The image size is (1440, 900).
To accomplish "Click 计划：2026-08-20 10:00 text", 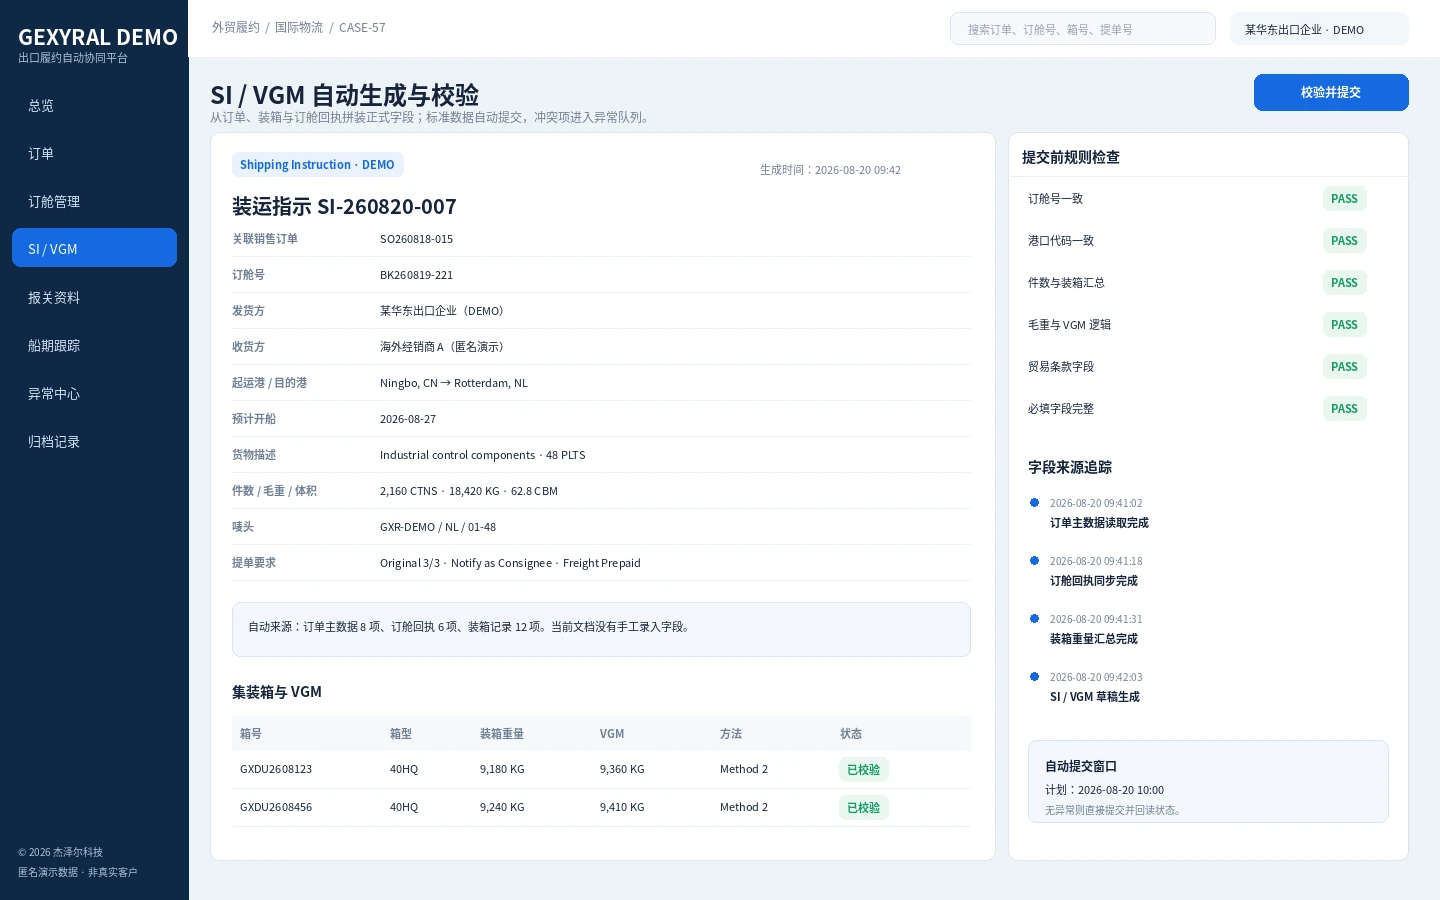I will [1104, 790].
